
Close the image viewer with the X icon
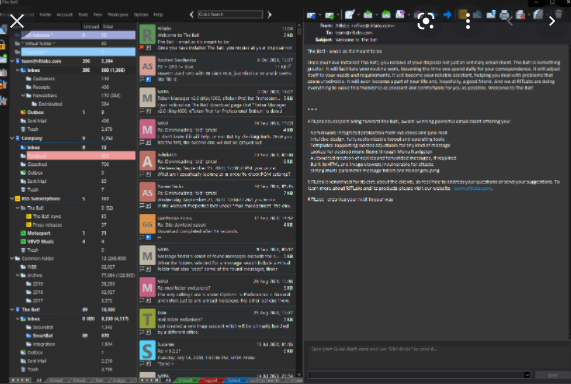click(17, 21)
